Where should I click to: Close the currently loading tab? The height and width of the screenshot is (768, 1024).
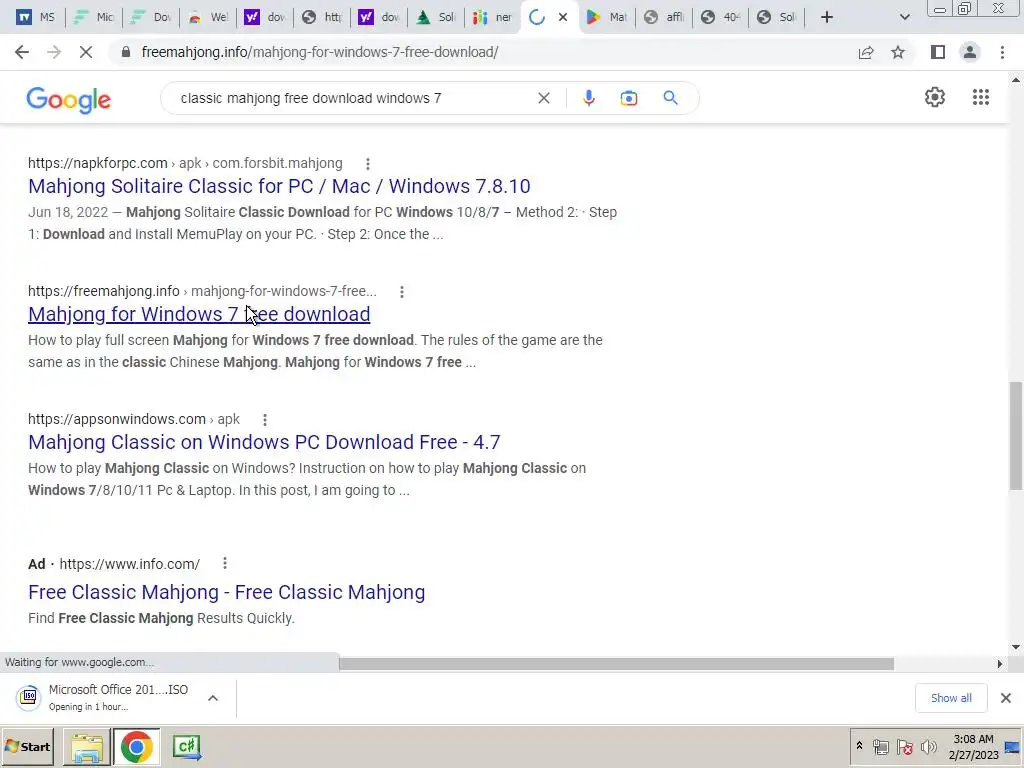563,17
